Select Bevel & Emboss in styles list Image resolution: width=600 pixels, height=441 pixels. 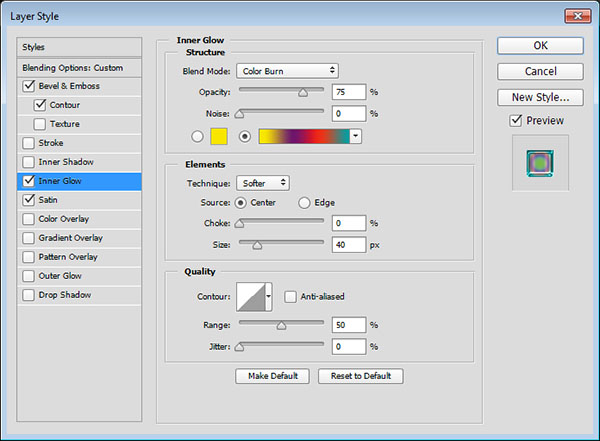(x=69, y=86)
